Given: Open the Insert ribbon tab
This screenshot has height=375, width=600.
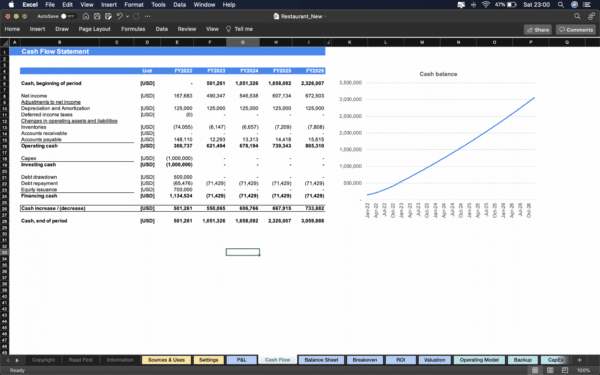Looking at the screenshot, I should click(x=38, y=29).
